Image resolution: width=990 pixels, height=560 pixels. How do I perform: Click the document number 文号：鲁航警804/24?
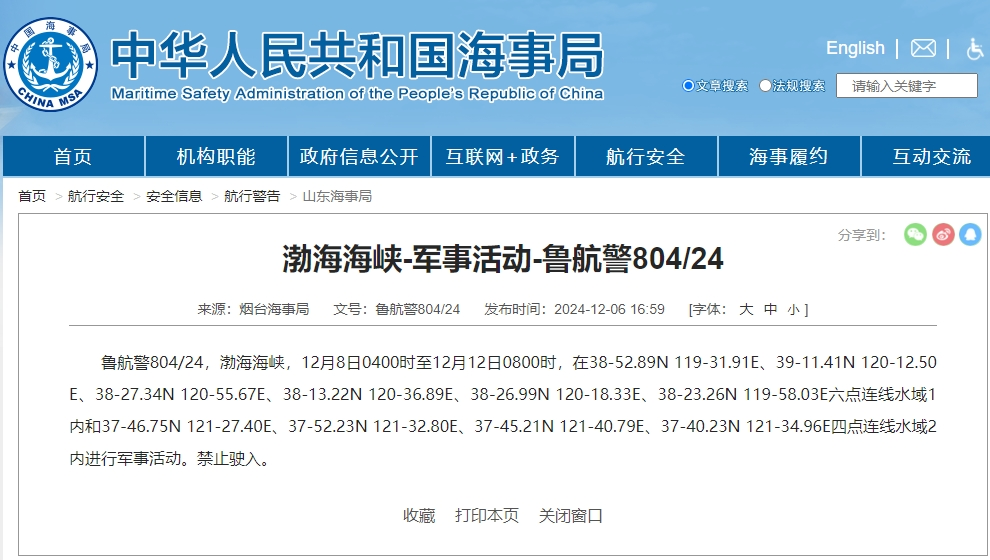coord(397,309)
